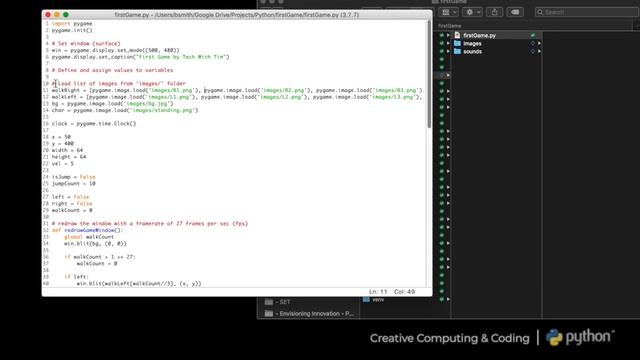Click the 'global walkCount' line
The image size is (640, 360).
pyautogui.click(x=89, y=237)
